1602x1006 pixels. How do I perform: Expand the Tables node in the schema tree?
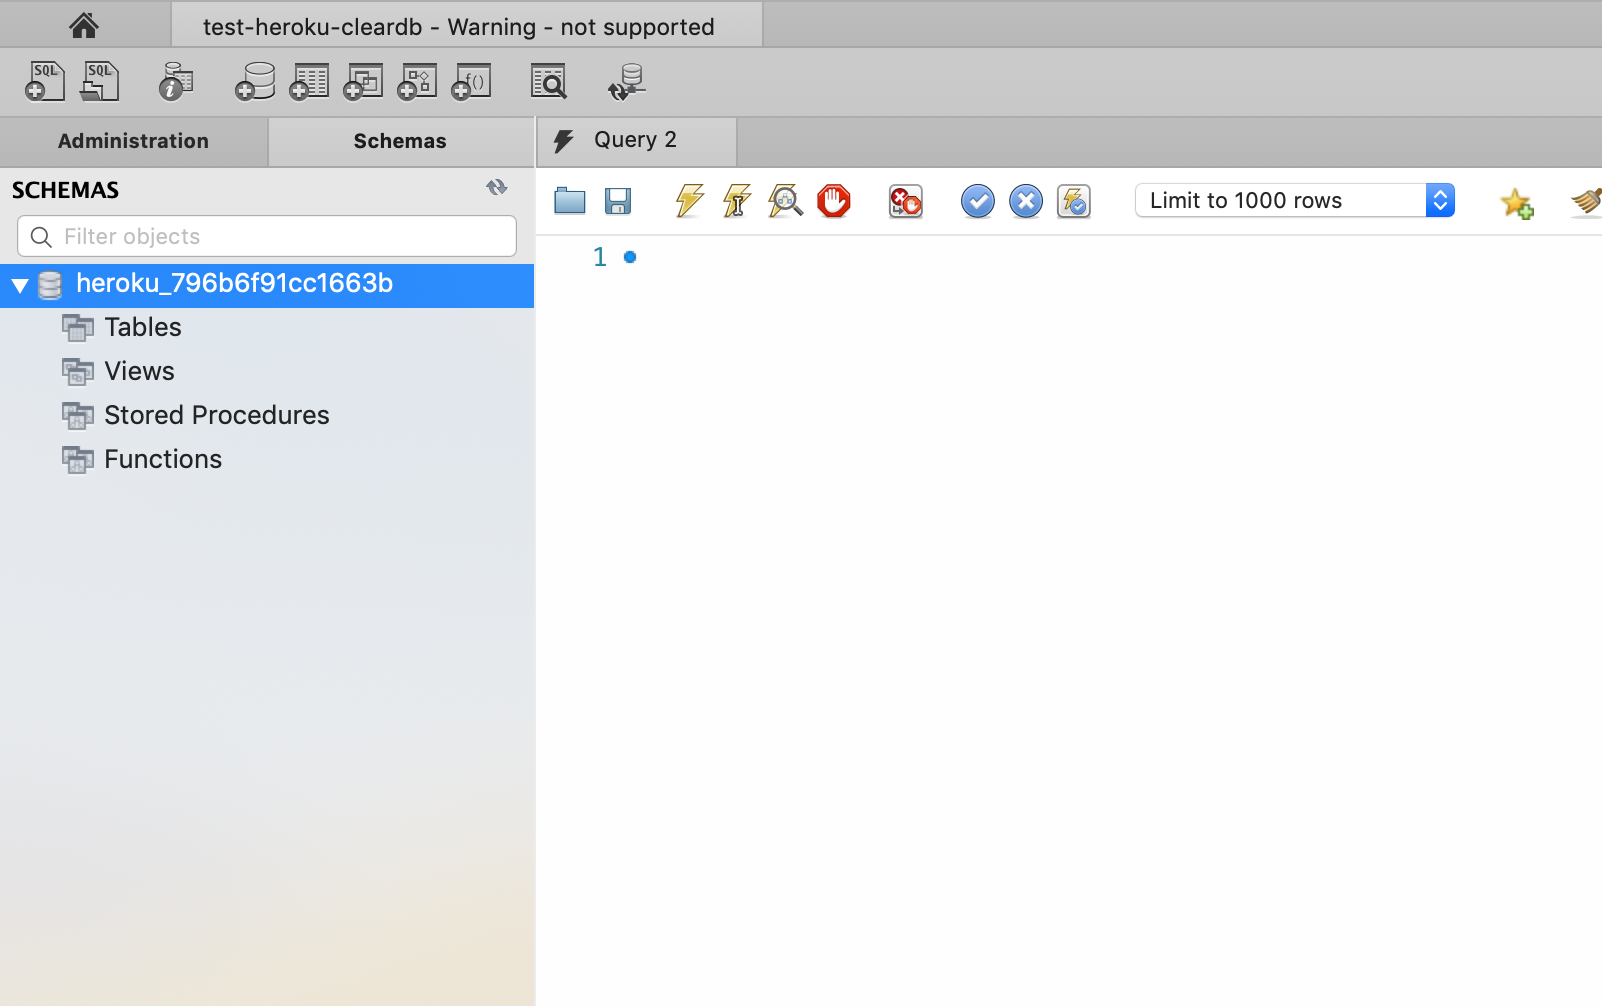[143, 327]
